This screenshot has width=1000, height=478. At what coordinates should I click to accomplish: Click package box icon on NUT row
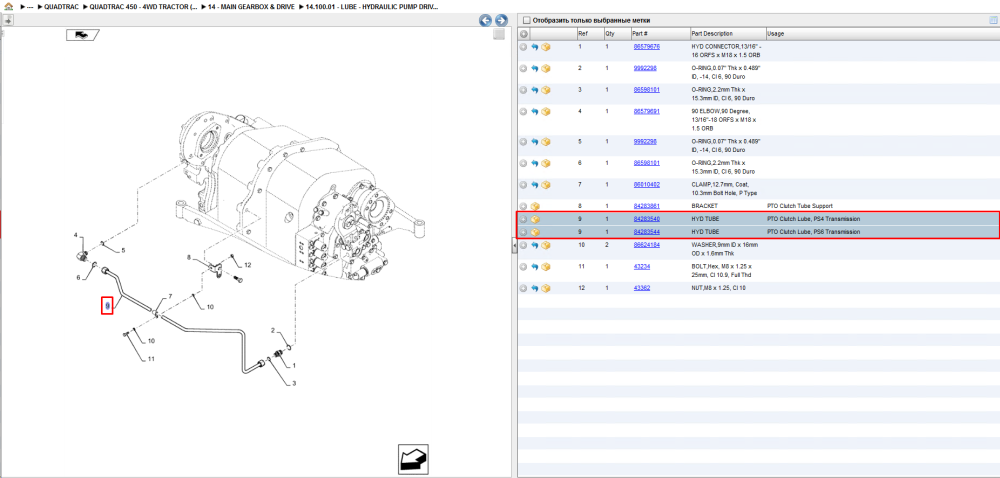[546, 288]
